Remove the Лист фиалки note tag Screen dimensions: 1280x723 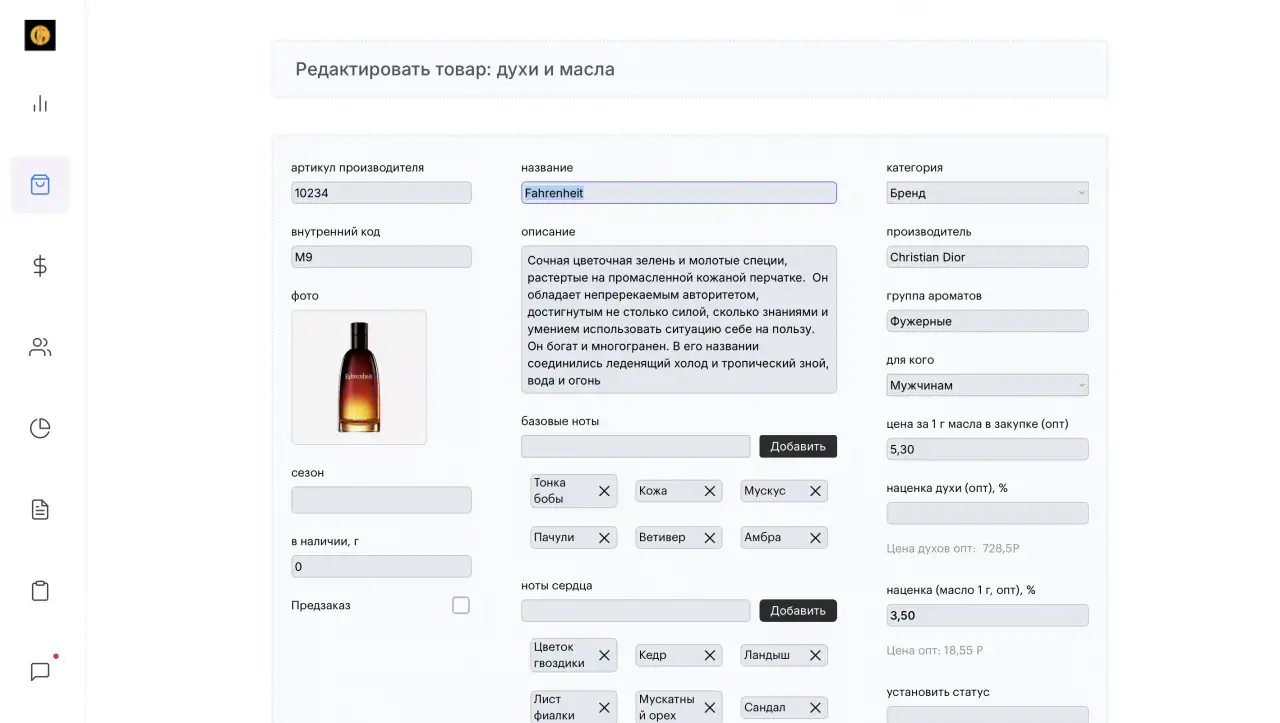coord(604,707)
